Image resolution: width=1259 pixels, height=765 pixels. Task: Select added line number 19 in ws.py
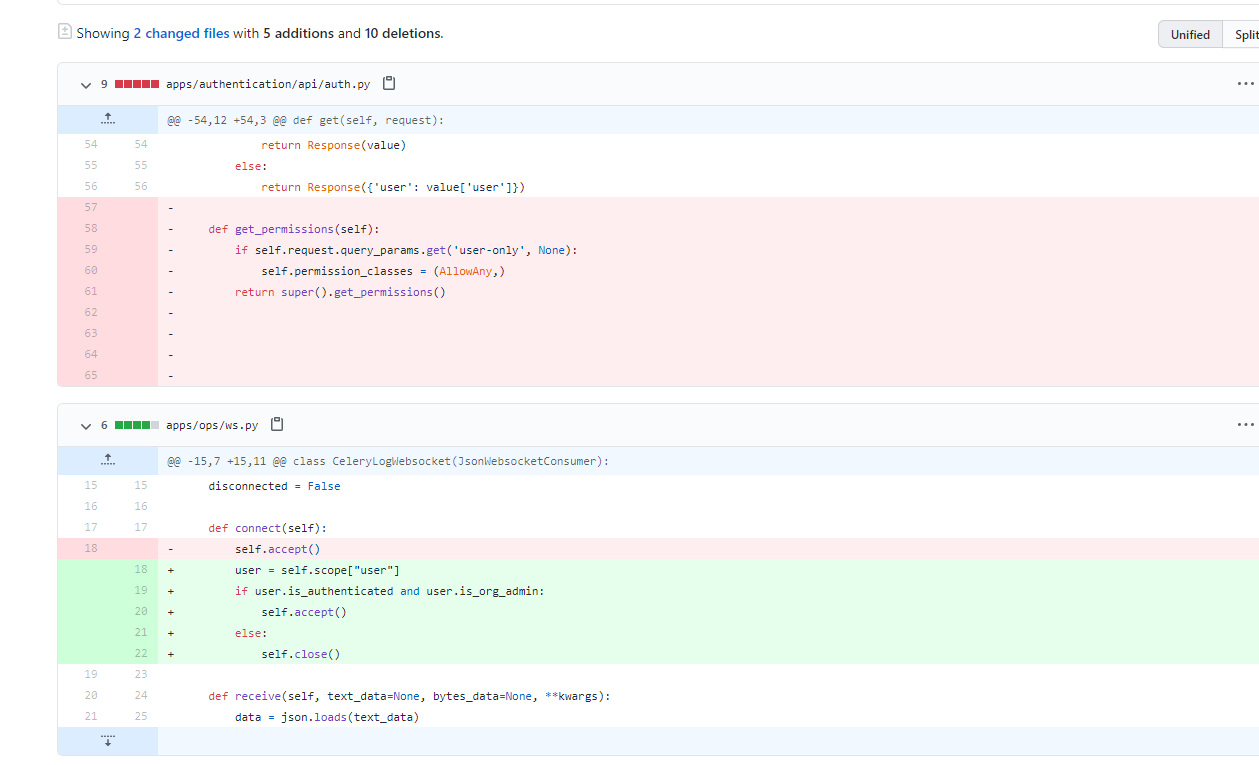coord(141,591)
